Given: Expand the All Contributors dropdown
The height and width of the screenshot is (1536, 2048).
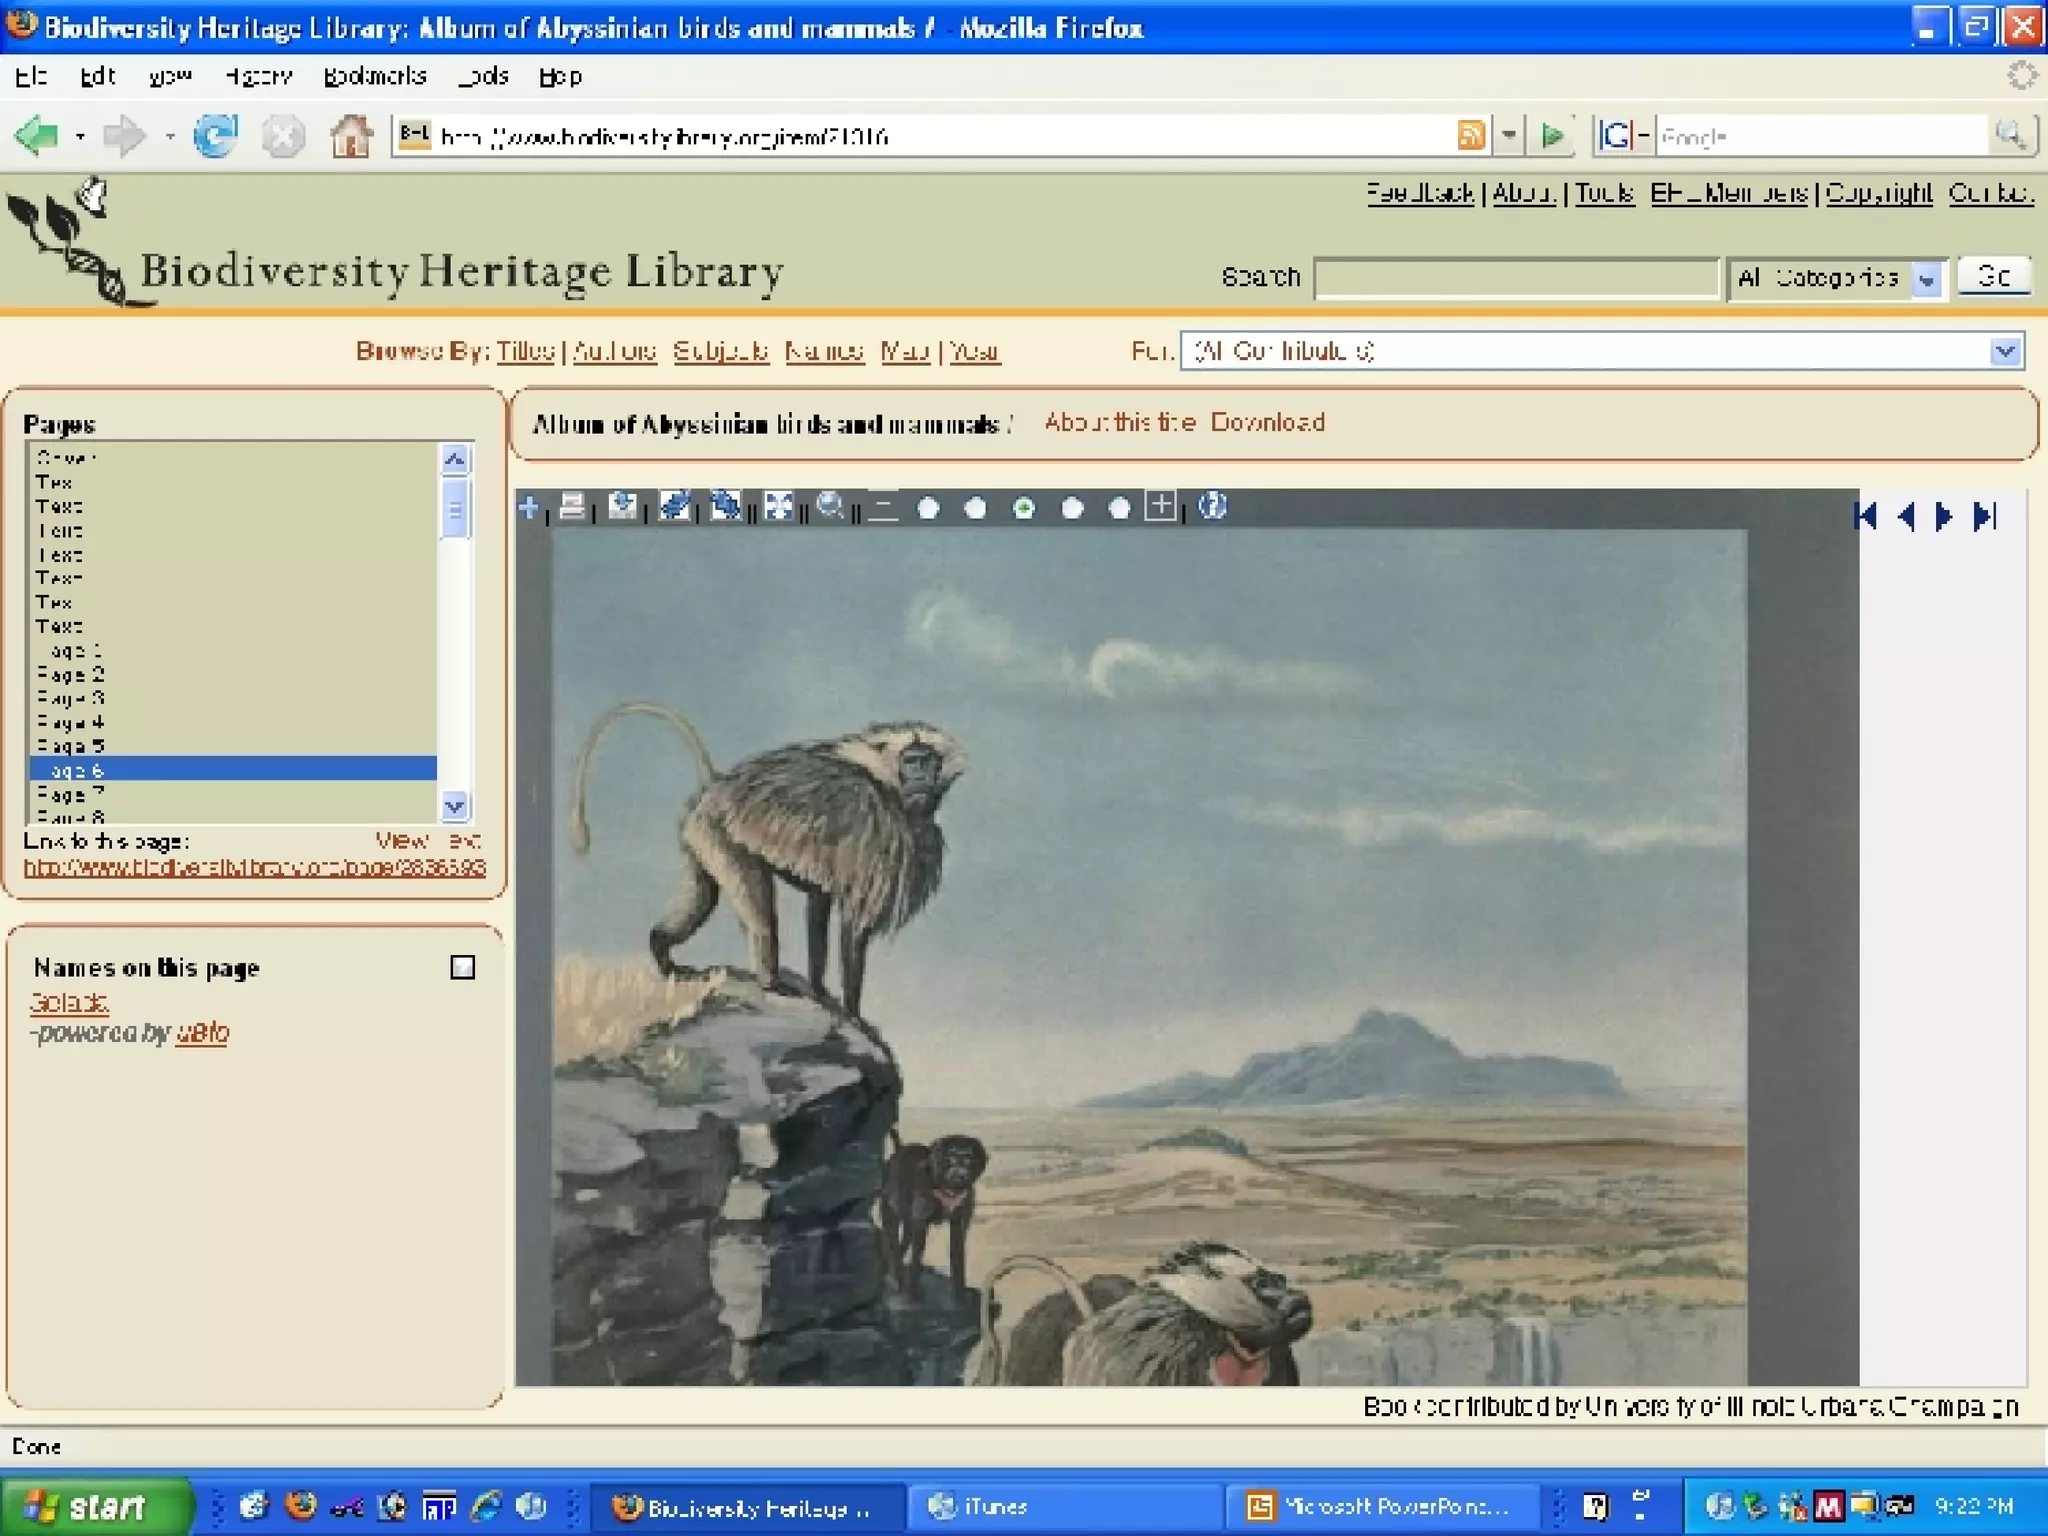Looking at the screenshot, I should pyautogui.click(x=2004, y=352).
